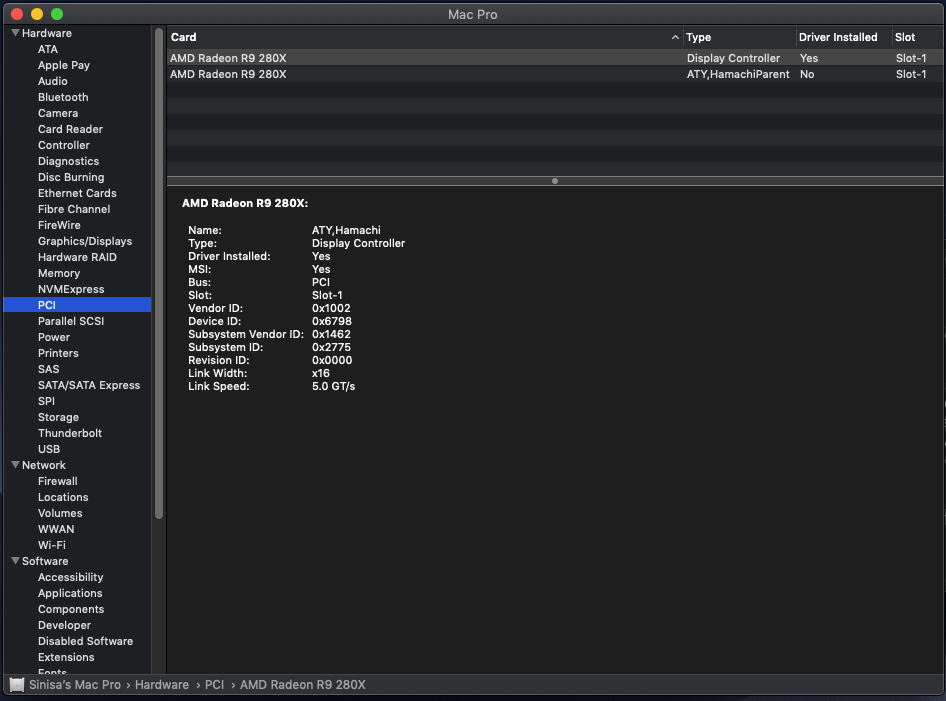Click Hardware in the path bar
The height and width of the screenshot is (701, 946).
(x=162, y=685)
